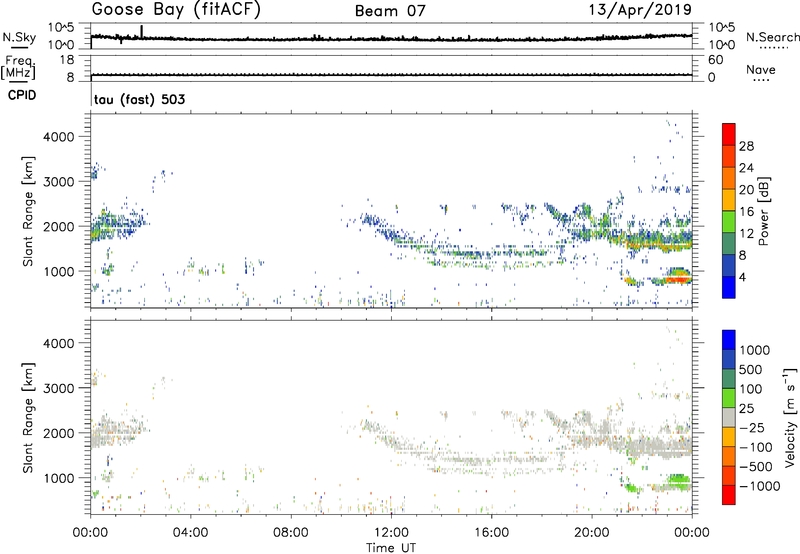Click the grey −25 to 25 Velocity colorbar segment
The height and width of the screenshot is (554, 800).
[x=729, y=417]
